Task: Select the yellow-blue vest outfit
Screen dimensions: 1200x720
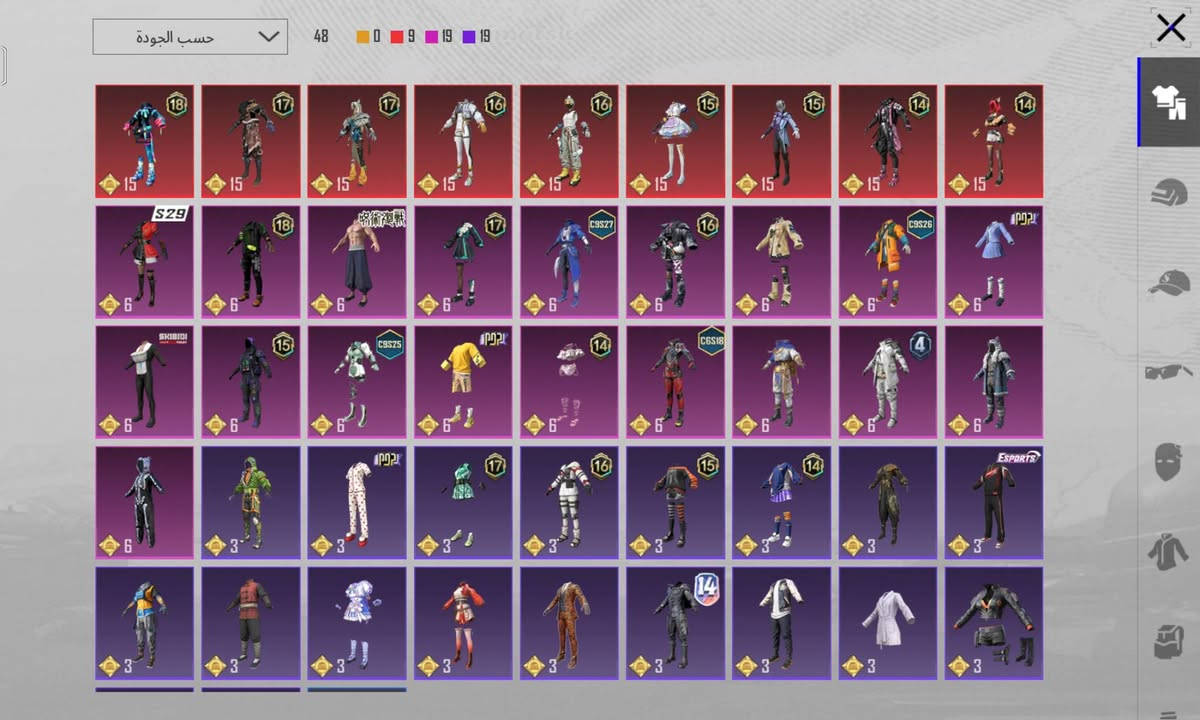Action: [x=145, y=624]
